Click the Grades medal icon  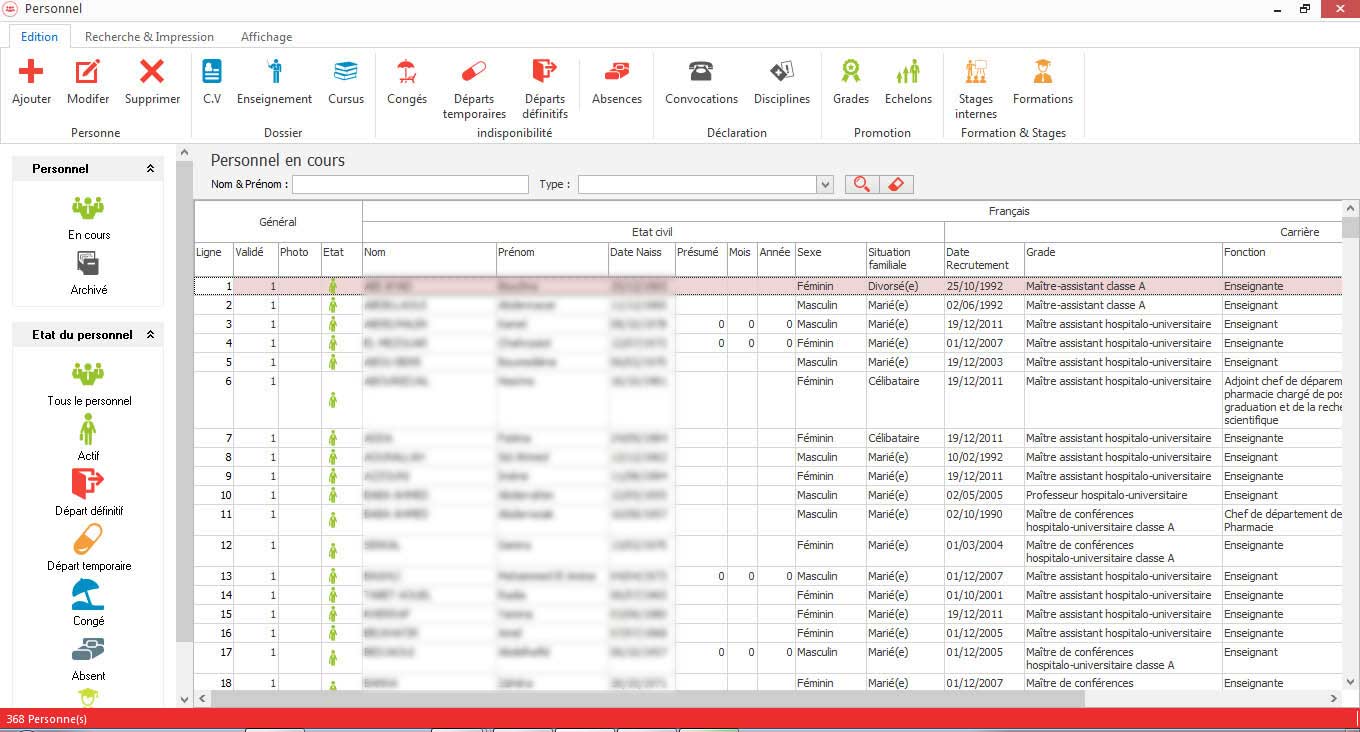coord(850,72)
